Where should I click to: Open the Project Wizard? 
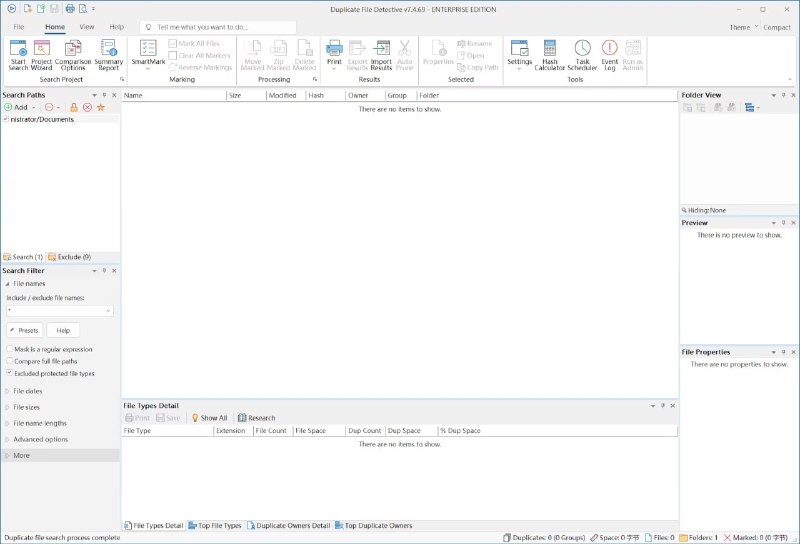41,55
